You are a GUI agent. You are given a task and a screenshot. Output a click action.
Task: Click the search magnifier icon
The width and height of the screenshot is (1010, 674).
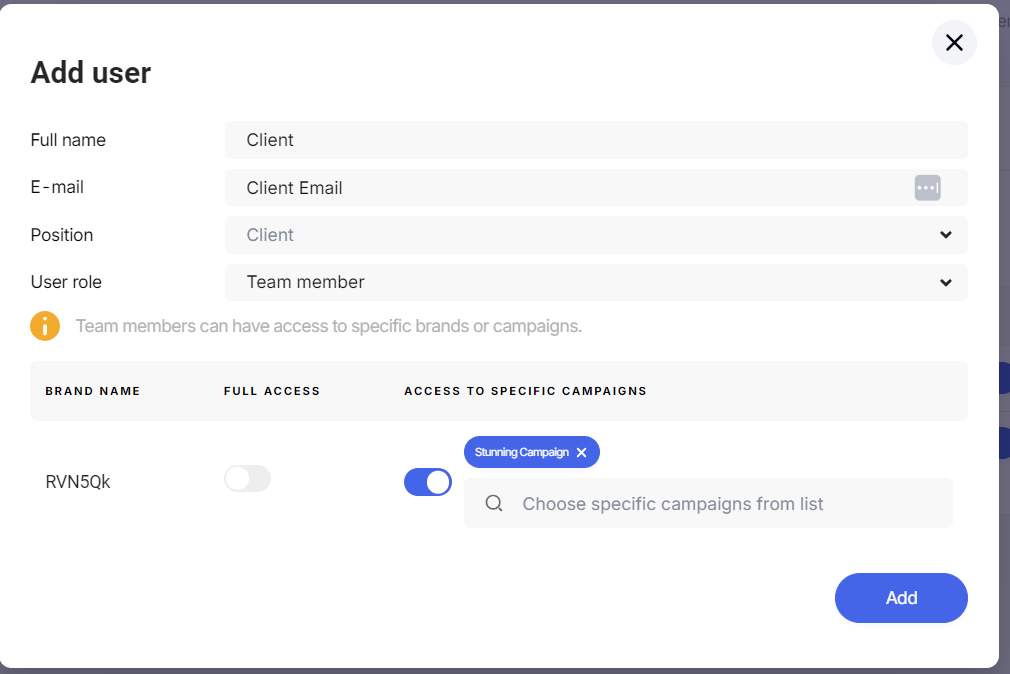coord(494,503)
